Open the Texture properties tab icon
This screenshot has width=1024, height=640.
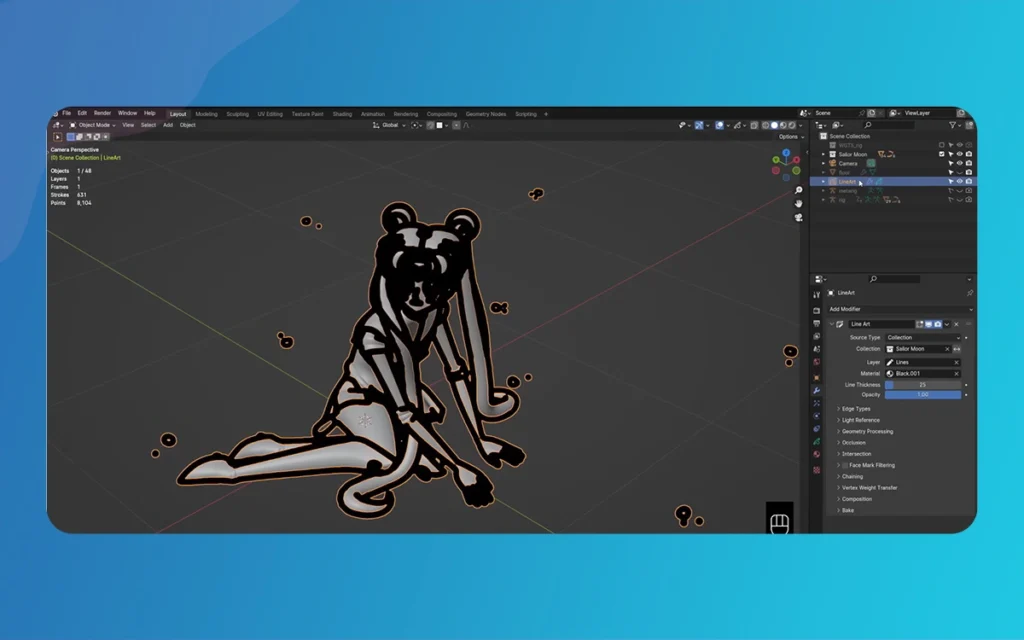point(816,470)
